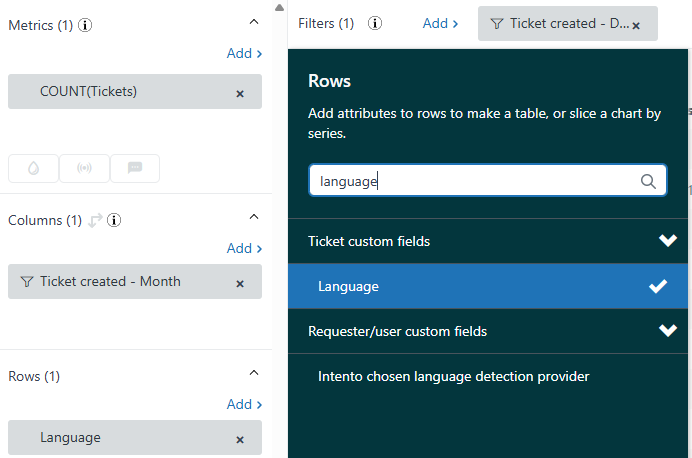Screen dimensions: 692x458
Task: Click the Filters info icon
Action: click(375, 23)
